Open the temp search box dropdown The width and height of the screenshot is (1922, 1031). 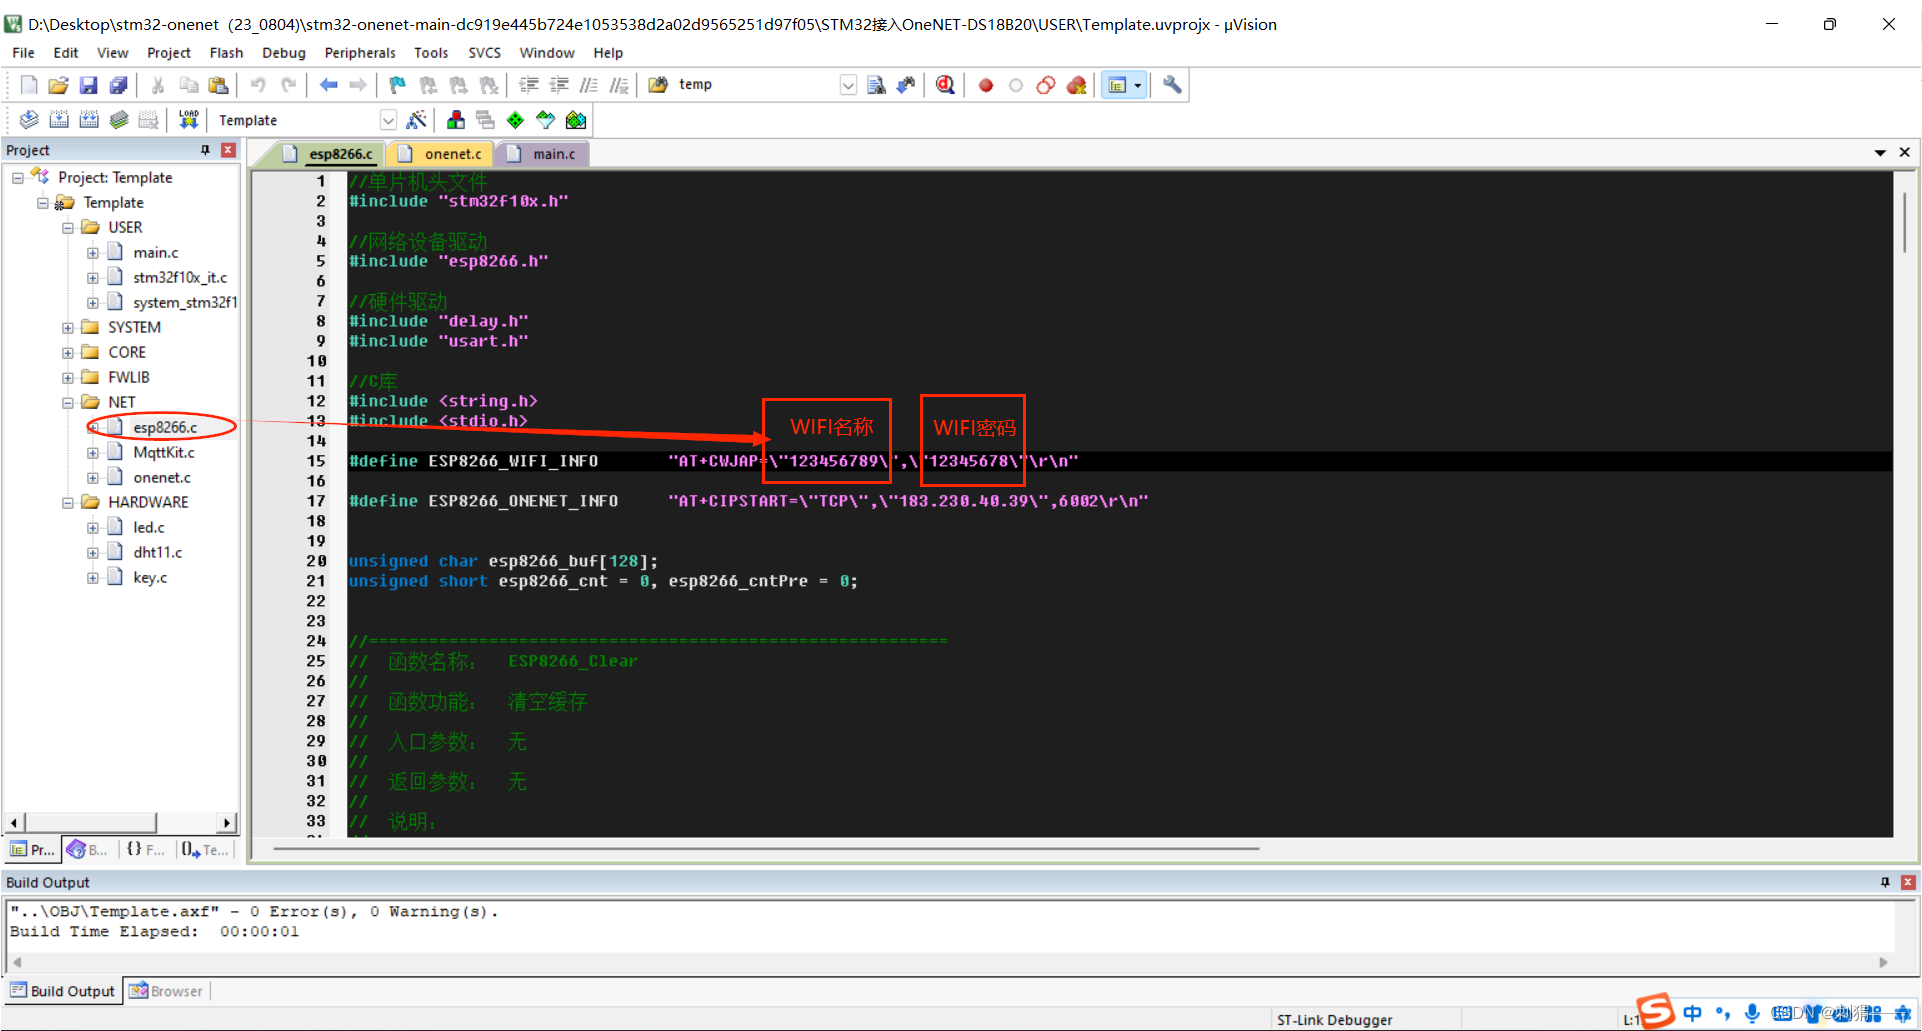[x=848, y=85]
